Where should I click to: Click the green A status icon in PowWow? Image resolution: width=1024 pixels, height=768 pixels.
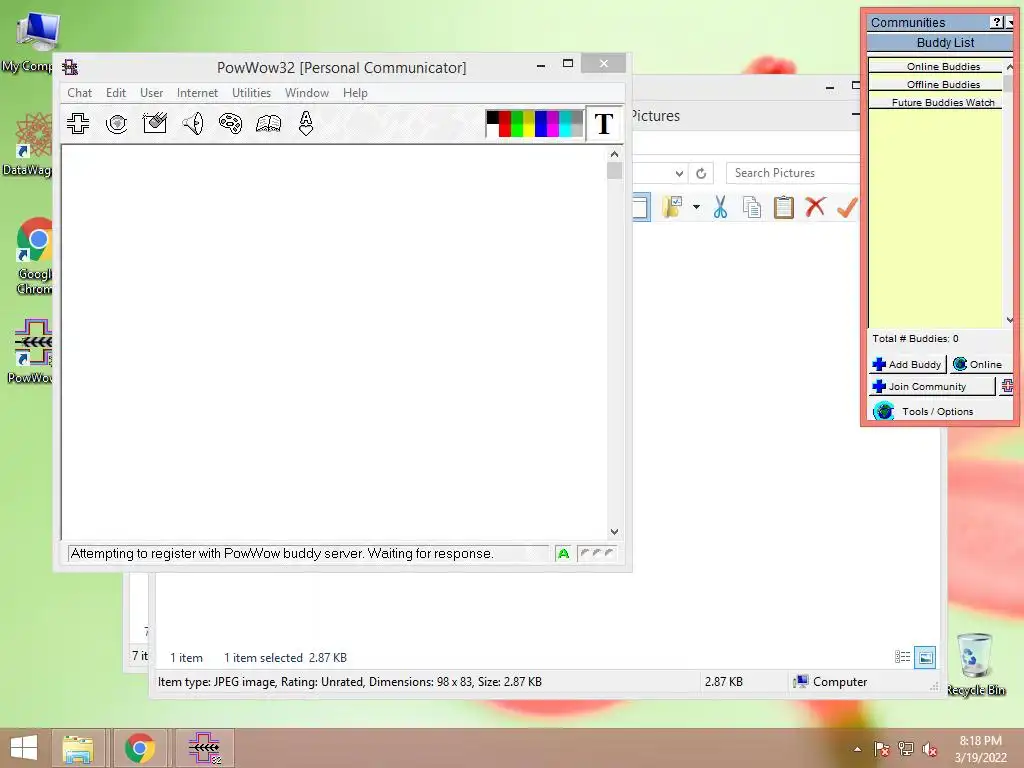pyautogui.click(x=564, y=554)
